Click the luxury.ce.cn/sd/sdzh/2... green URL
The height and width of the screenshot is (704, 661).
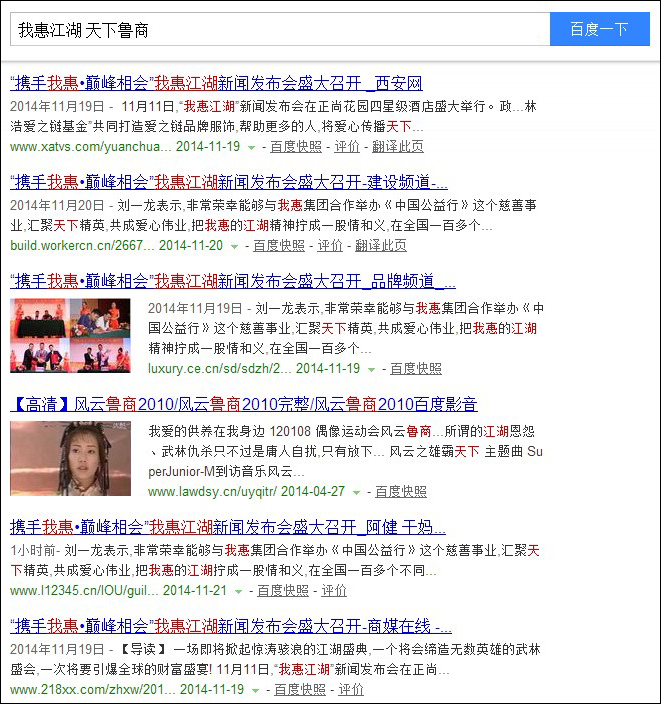220,369
